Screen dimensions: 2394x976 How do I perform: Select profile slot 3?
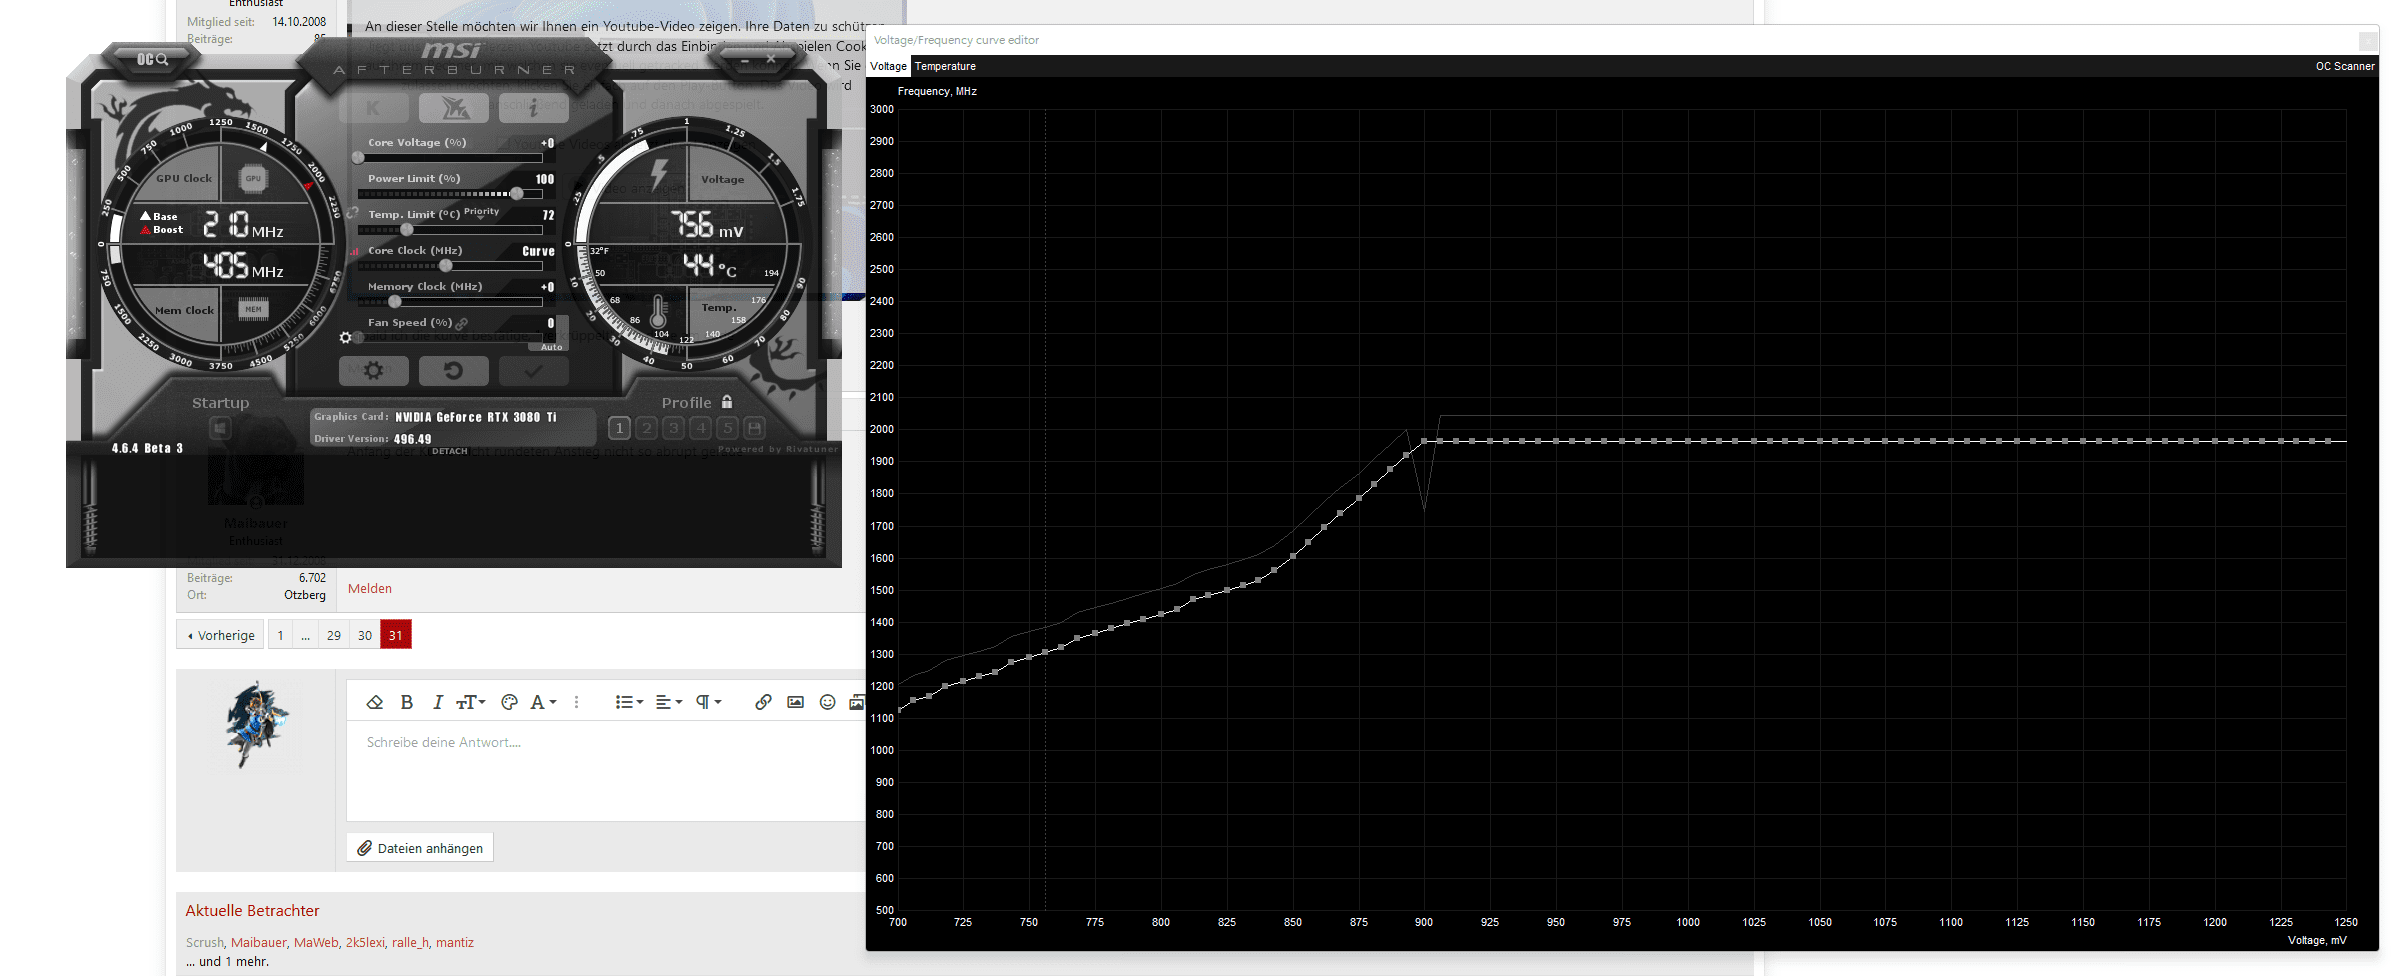tap(674, 428)
